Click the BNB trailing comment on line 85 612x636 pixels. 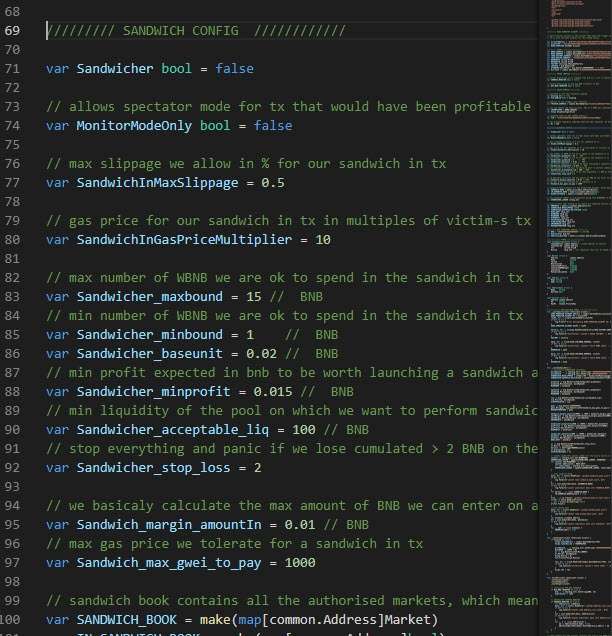pos(311,335)
